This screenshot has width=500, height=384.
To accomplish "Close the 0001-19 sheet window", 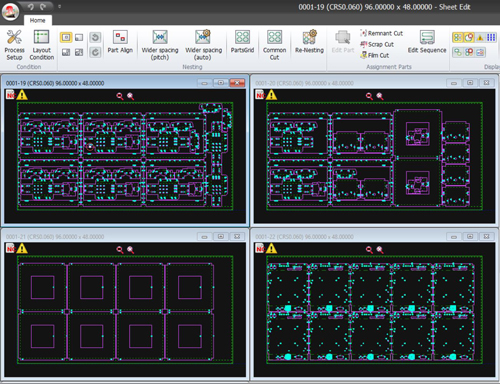I will tap(237, 83).
